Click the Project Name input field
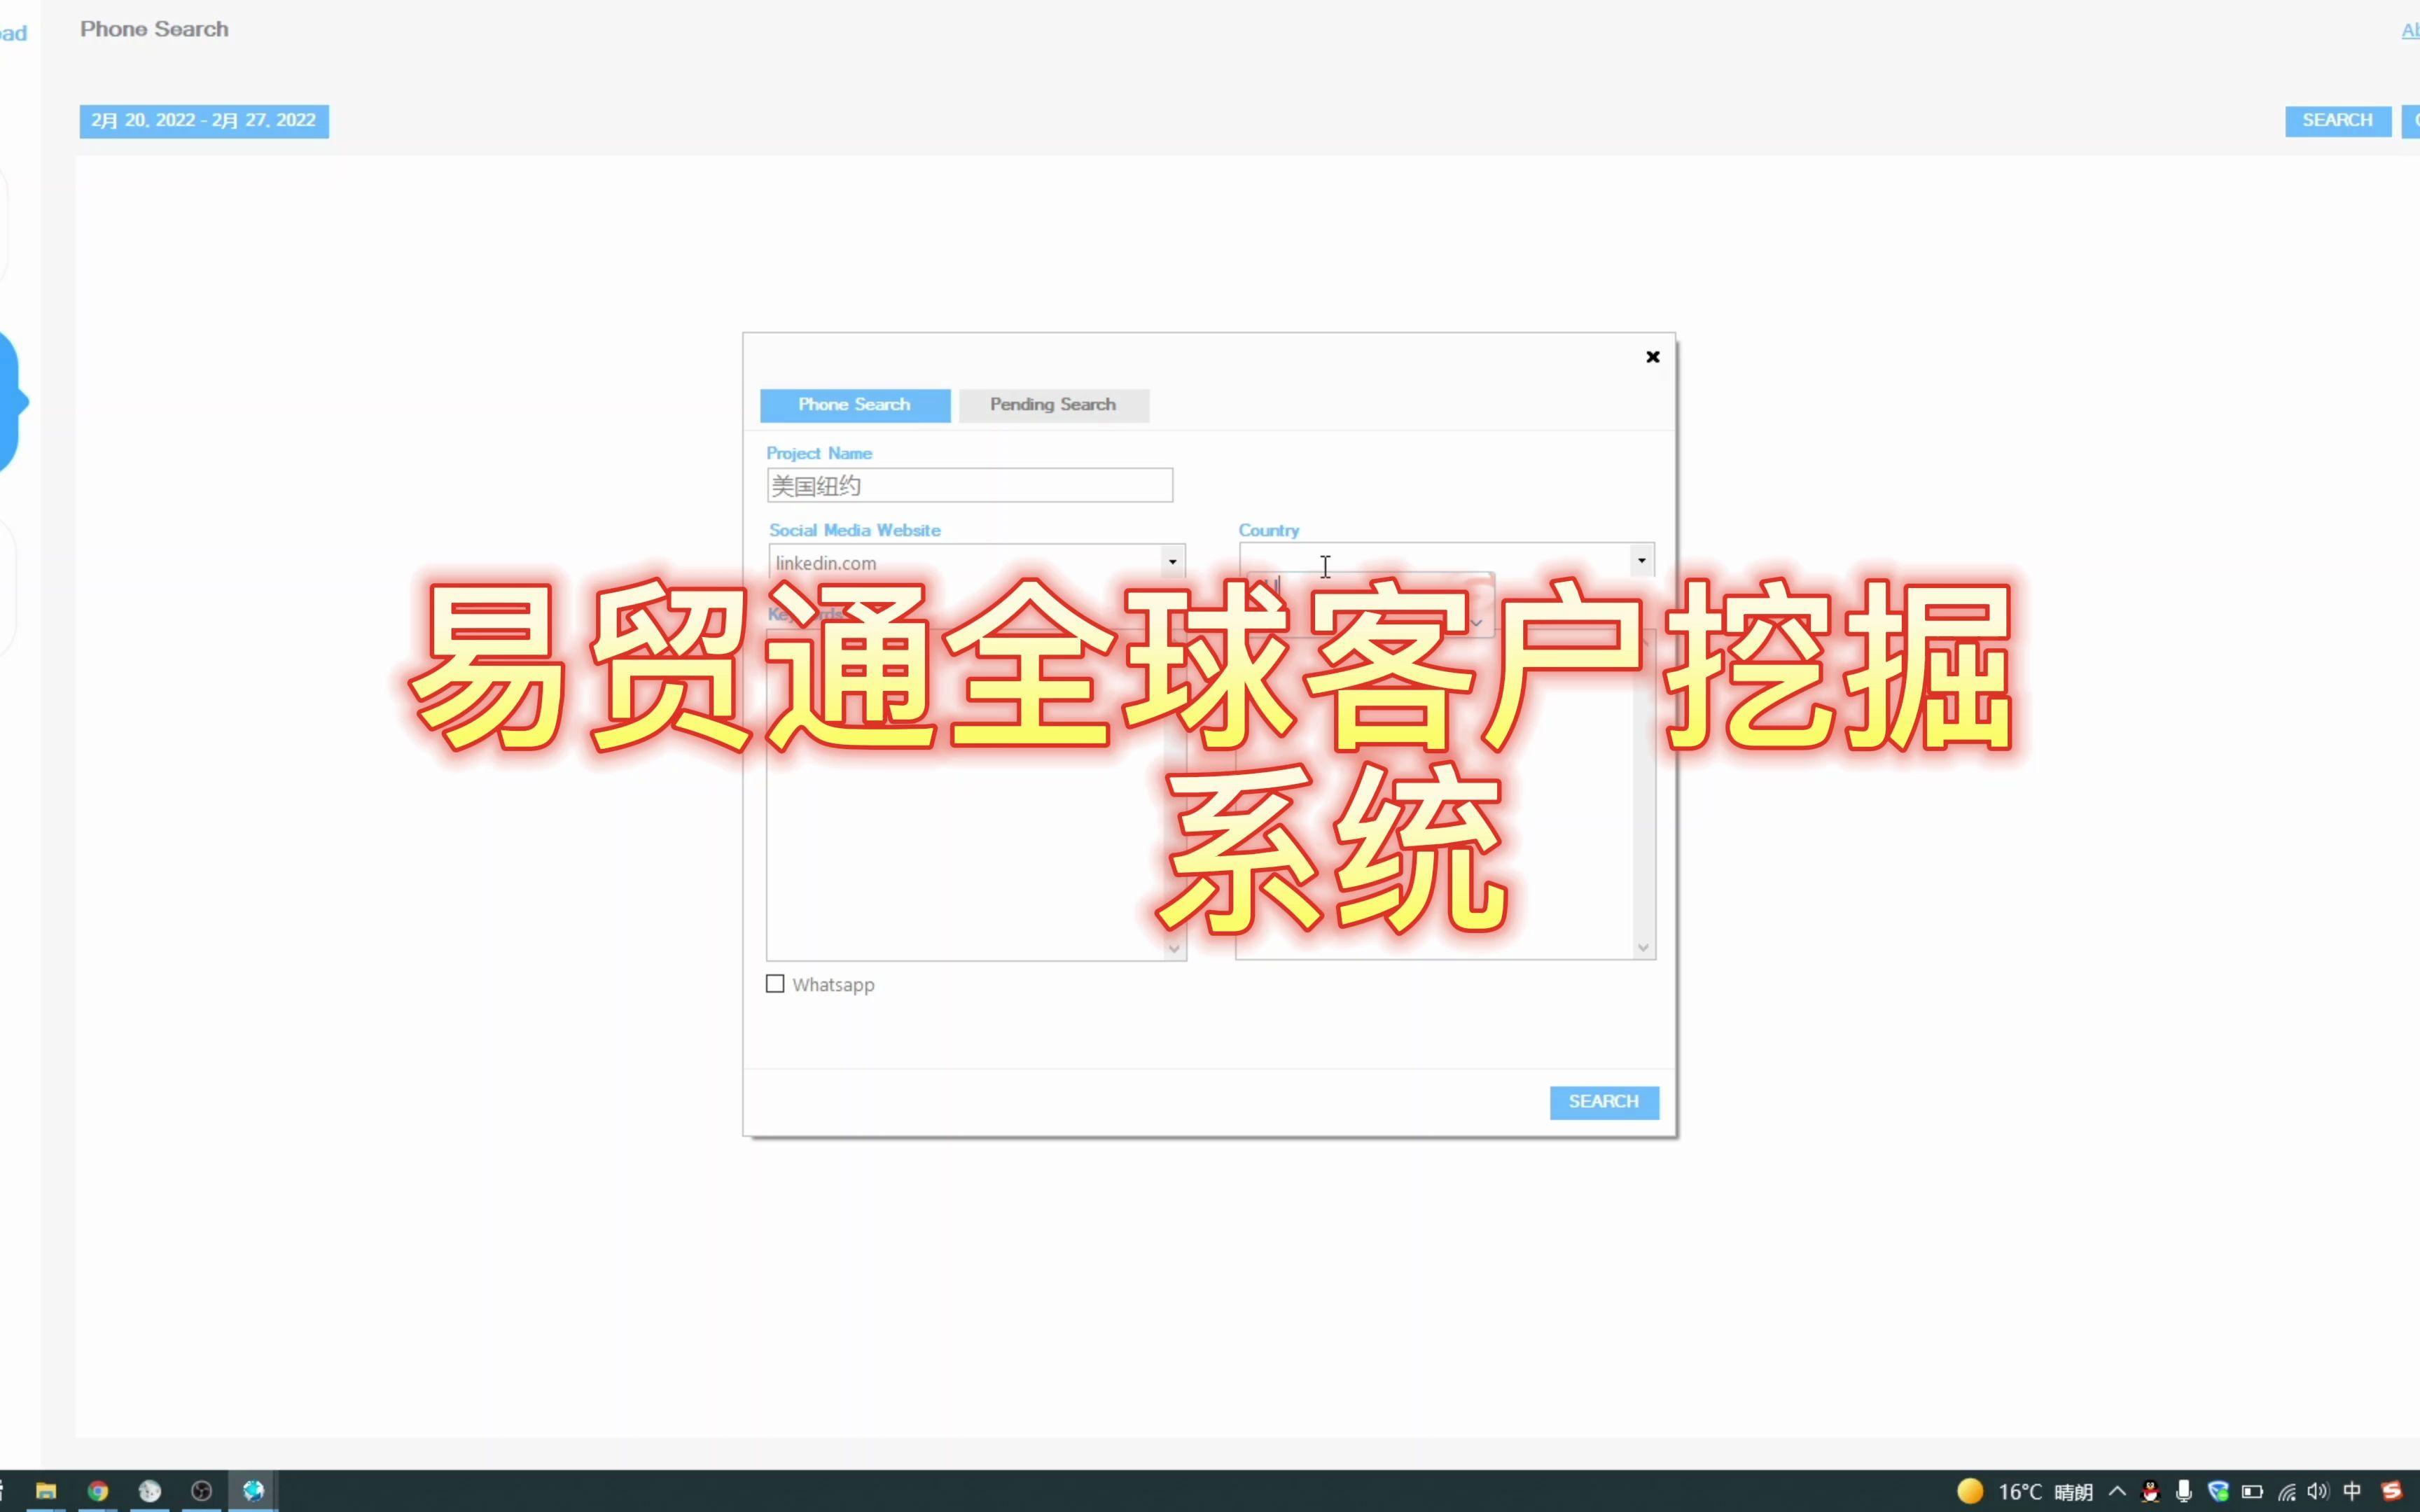 [x=969, y=485]
